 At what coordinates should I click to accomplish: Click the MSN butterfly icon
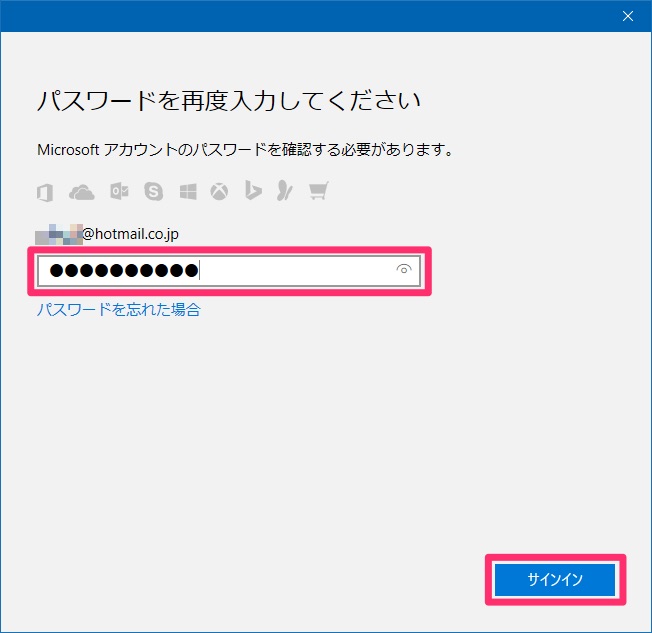tap(285, 190)
